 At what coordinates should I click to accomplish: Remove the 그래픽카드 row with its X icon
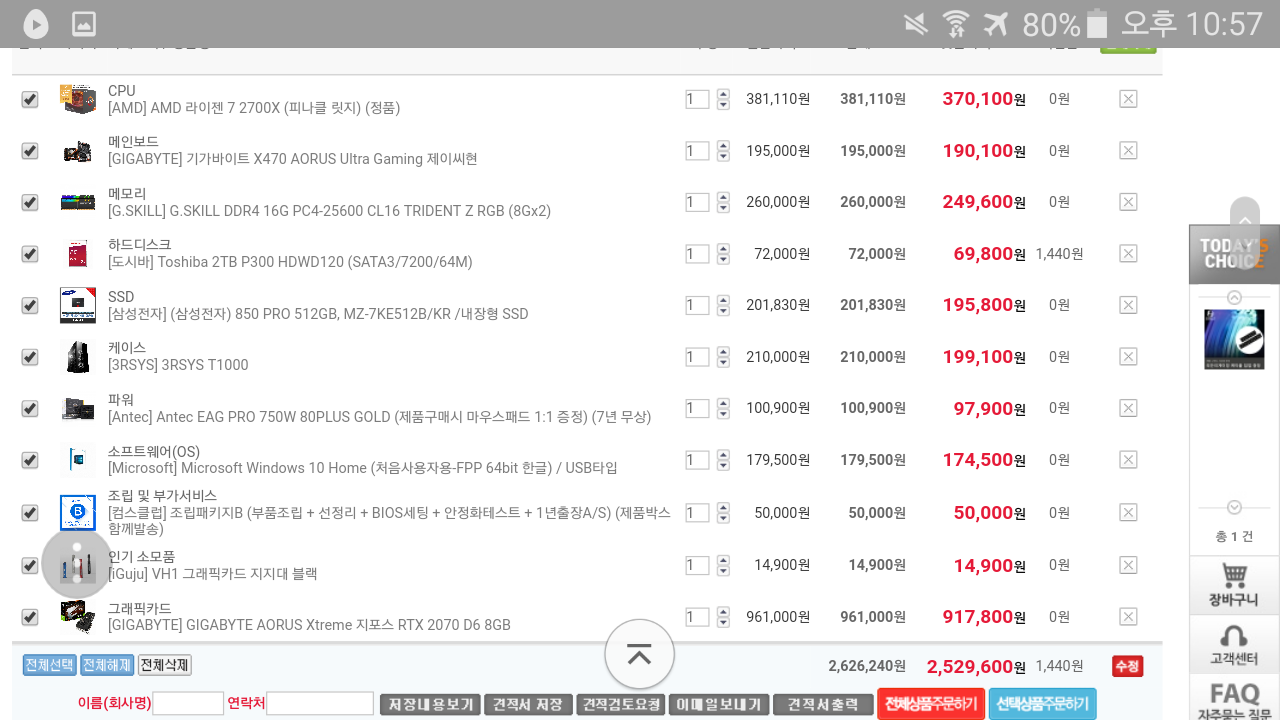coord(1128,617)
